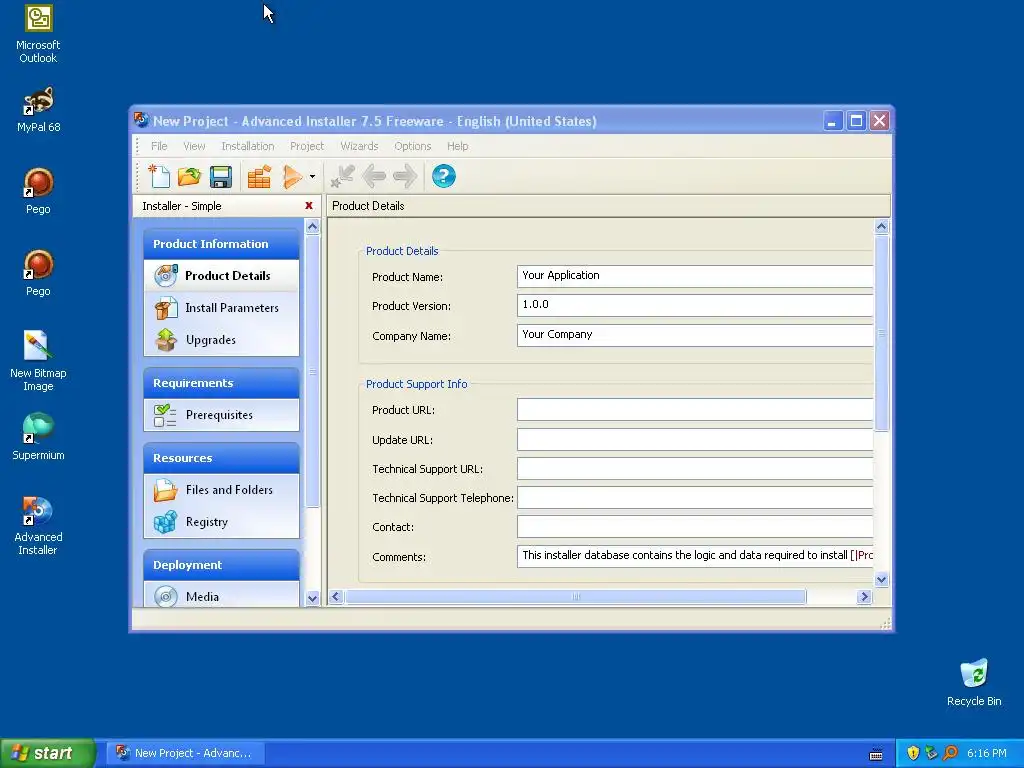Click New Project taskbar button
This screenshot has height=768, width=1024.
[186, 753]
